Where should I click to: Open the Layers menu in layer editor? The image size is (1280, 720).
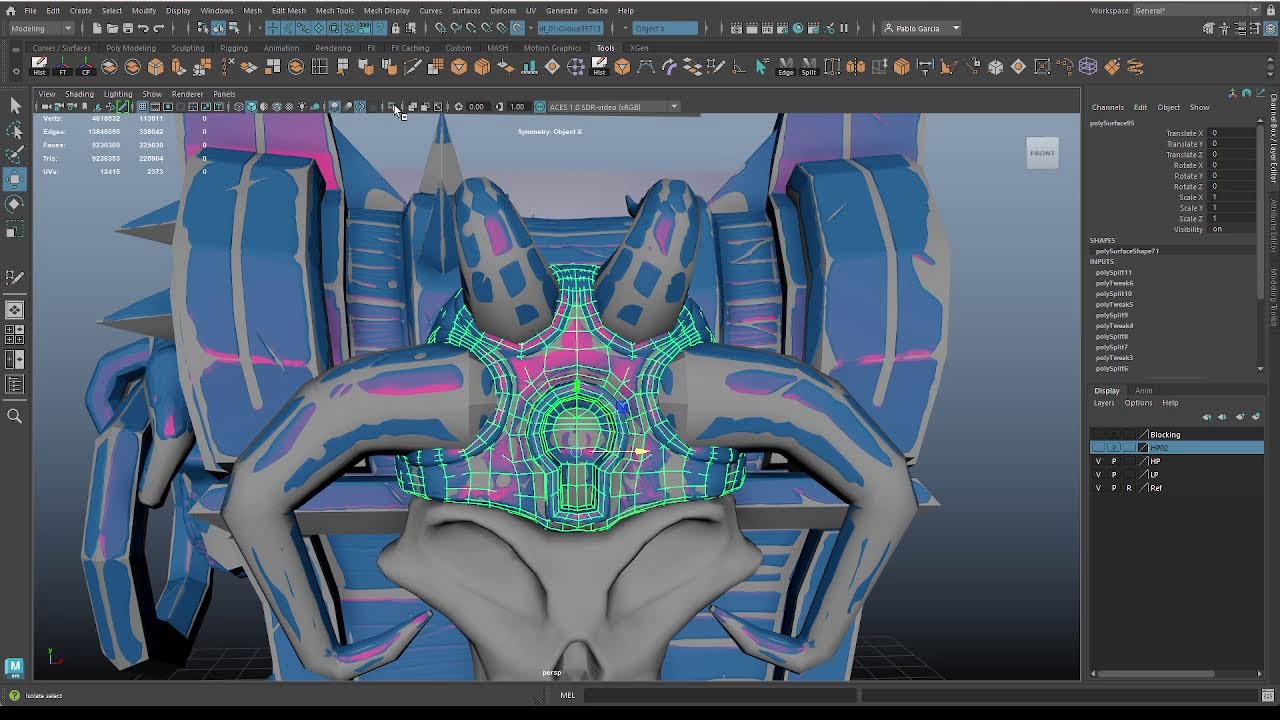[x=1104, y=403]
